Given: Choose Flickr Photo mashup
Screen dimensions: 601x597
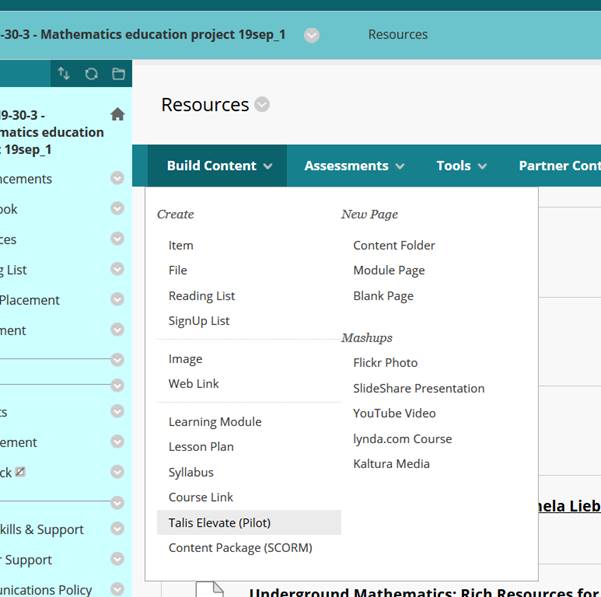Looking at the screenshot, I should (x=385, y=362).
